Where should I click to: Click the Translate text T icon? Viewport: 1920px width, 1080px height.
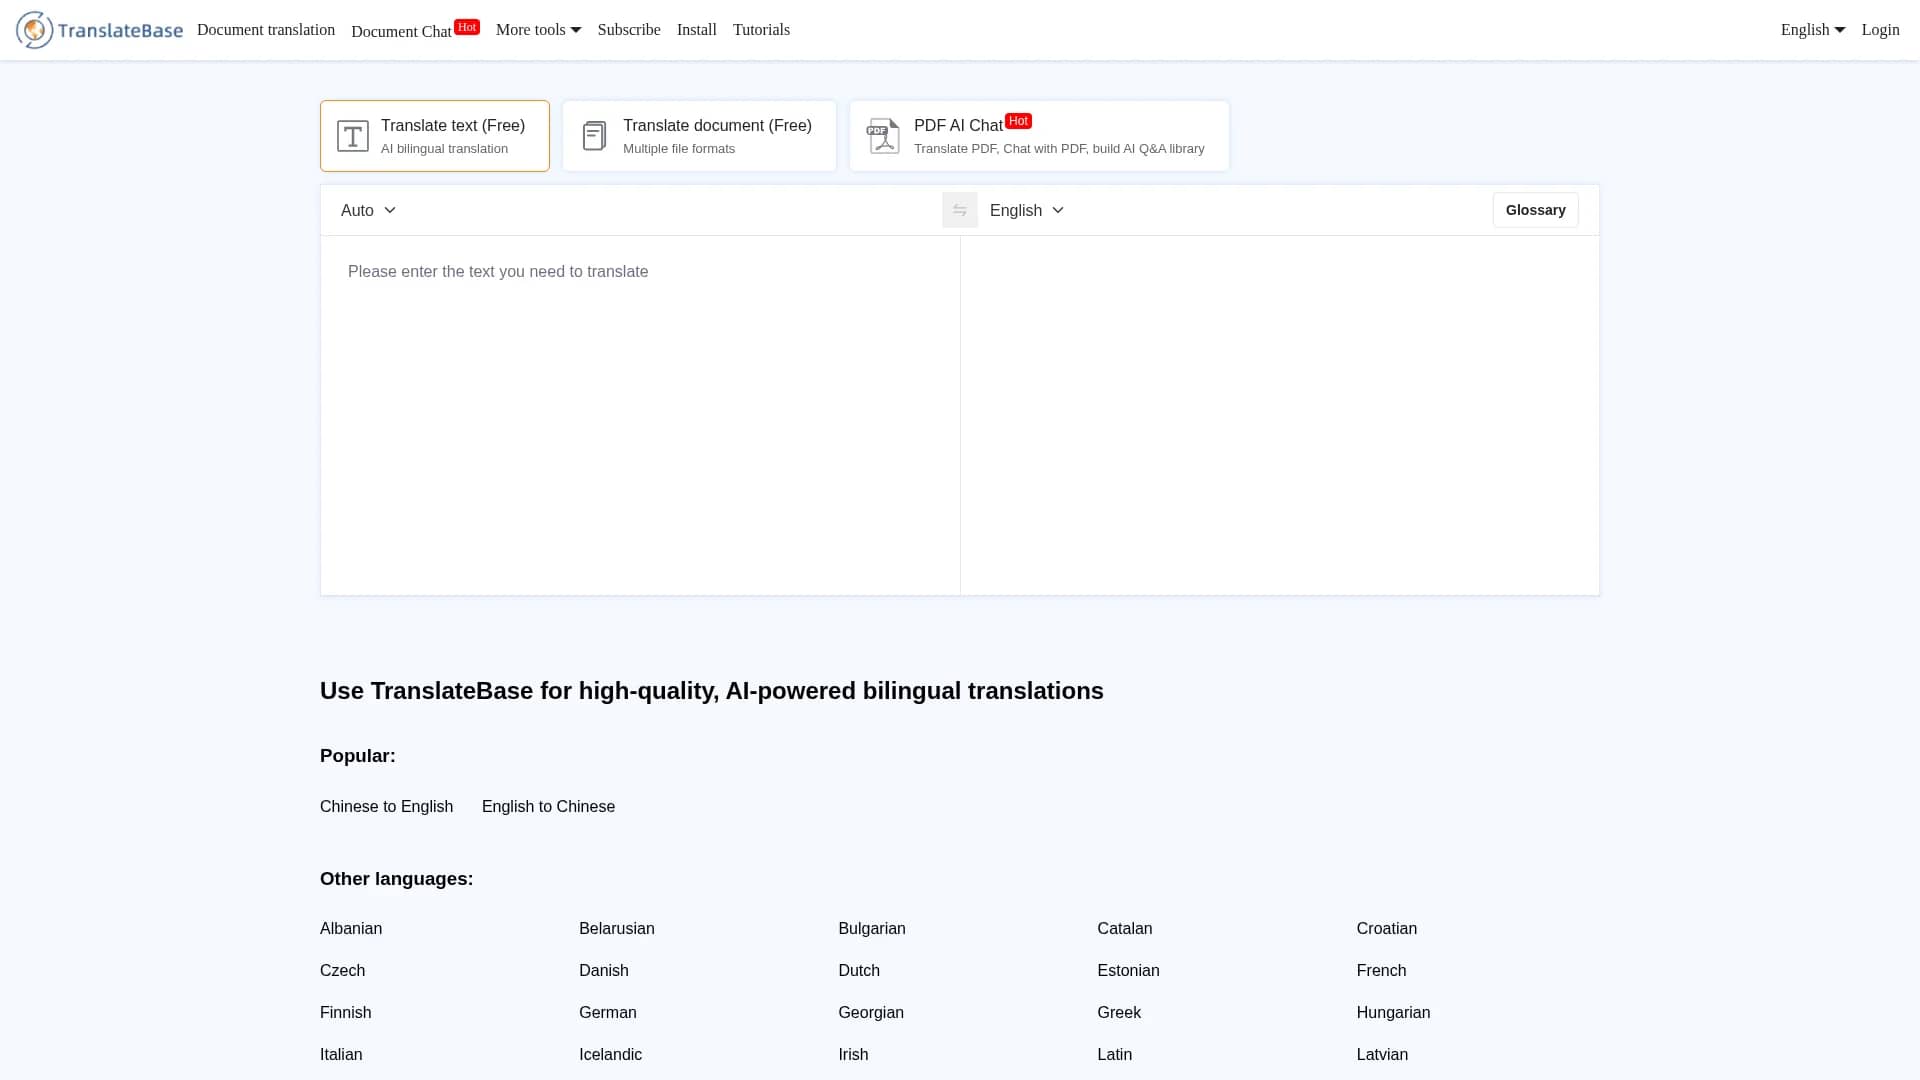point(352,136)
